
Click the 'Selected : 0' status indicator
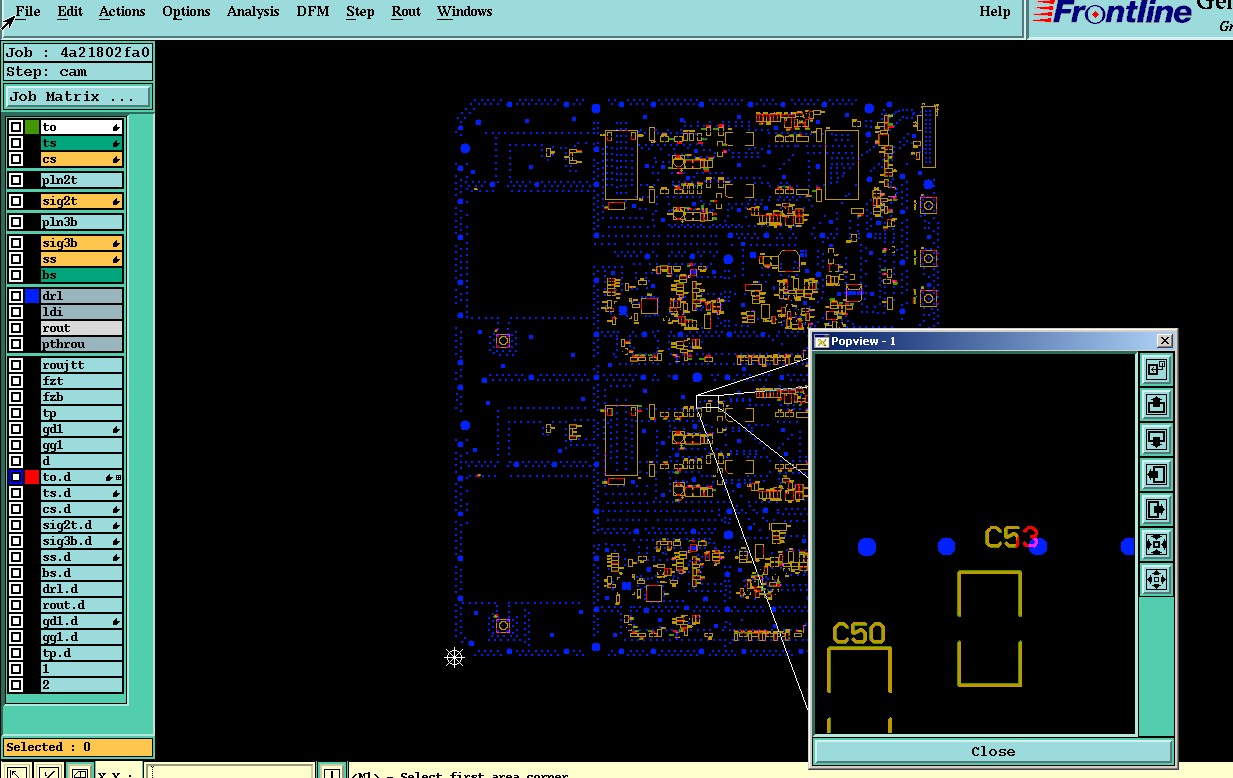point(78,747)
